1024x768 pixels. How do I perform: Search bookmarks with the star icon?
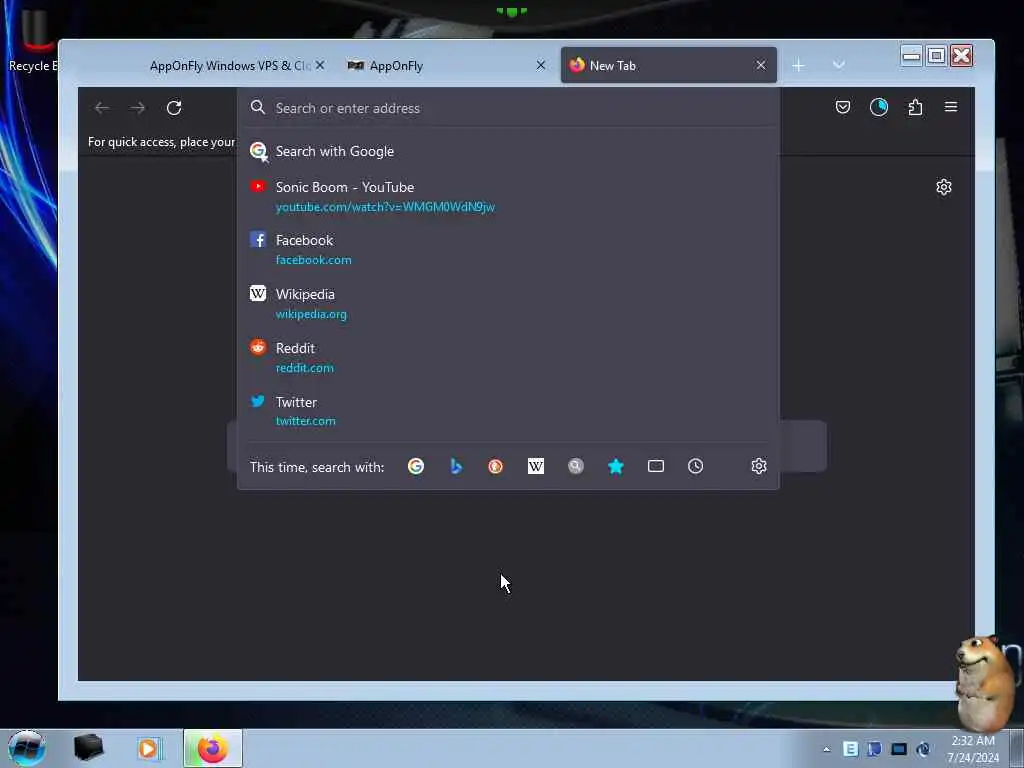point(616,466)
